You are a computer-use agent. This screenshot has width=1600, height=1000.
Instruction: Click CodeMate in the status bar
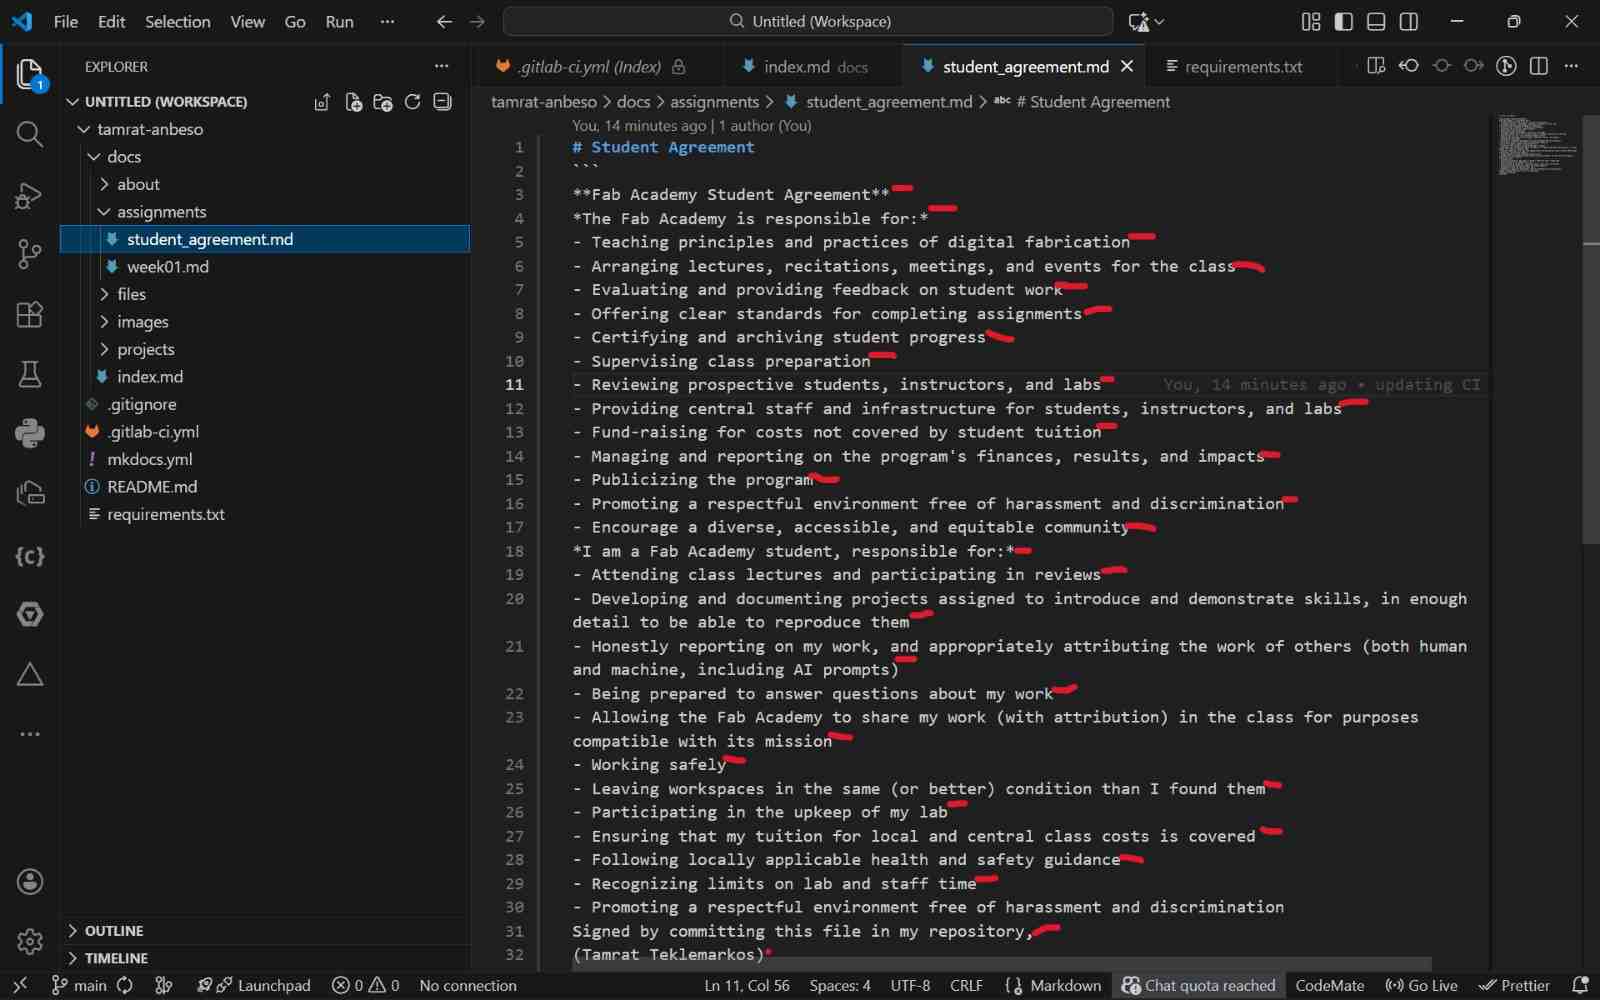pos(1329,985)
